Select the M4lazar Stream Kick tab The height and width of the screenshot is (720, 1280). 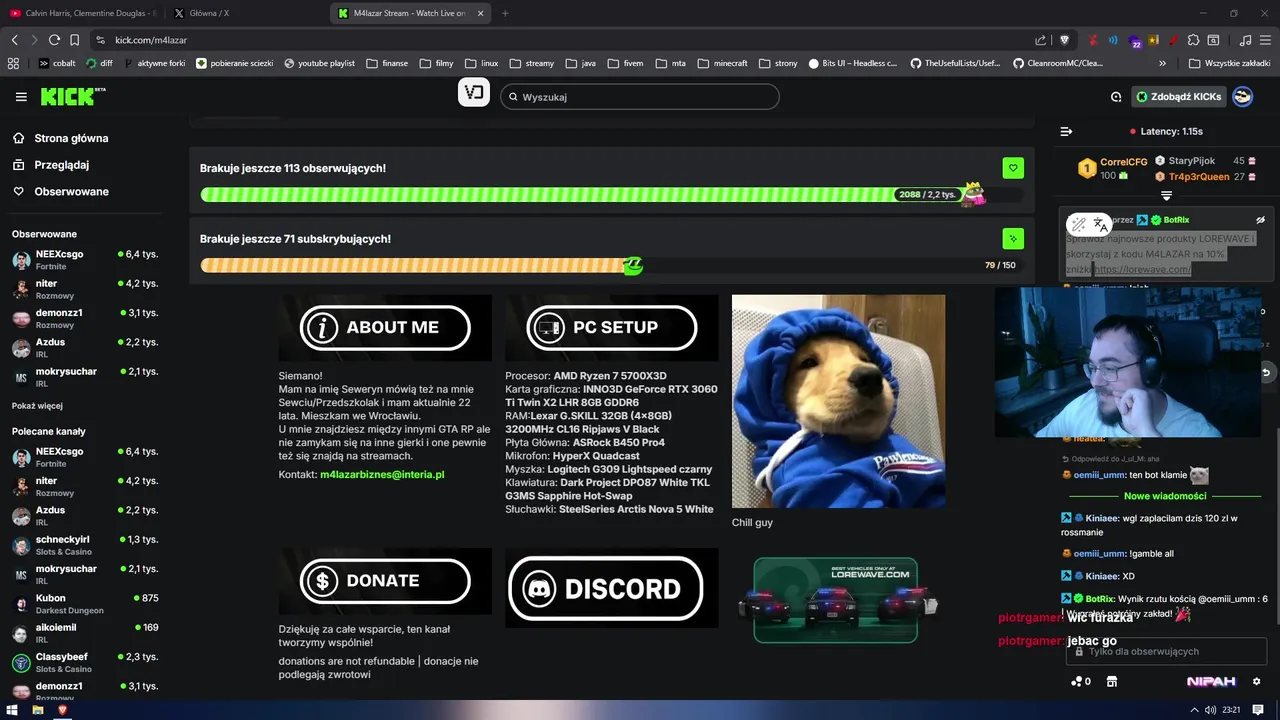point(409,13)
